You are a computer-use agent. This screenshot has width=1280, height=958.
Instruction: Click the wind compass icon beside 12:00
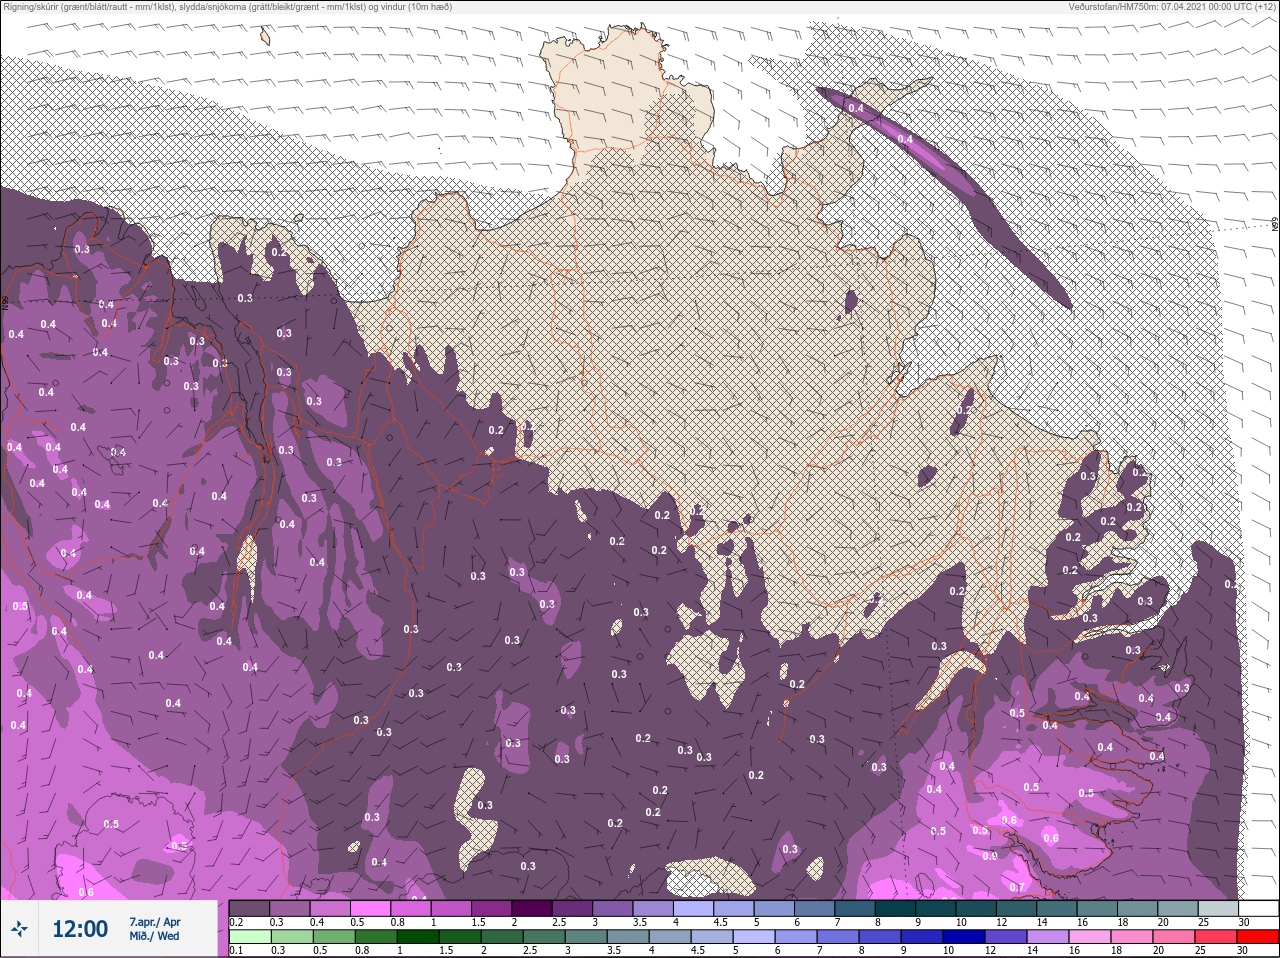(x=19, y=929)
